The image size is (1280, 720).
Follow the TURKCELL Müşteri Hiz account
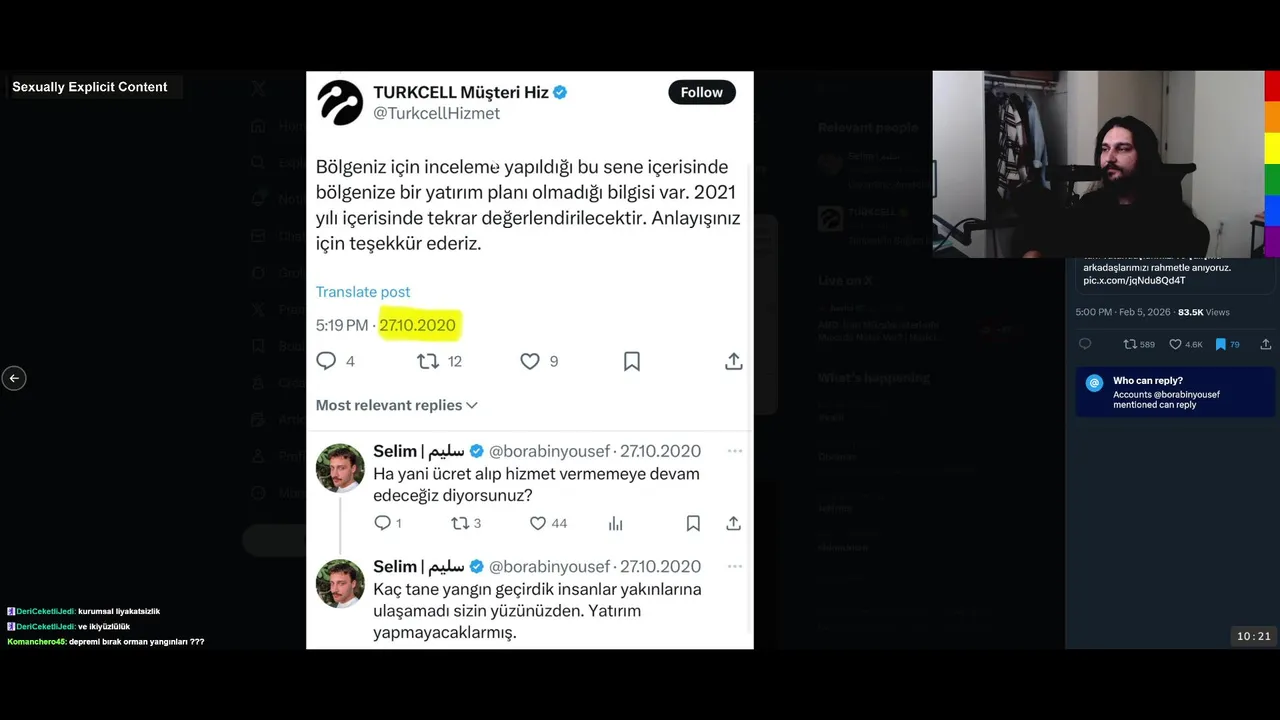pyautogui.click(x=702, y=92)
